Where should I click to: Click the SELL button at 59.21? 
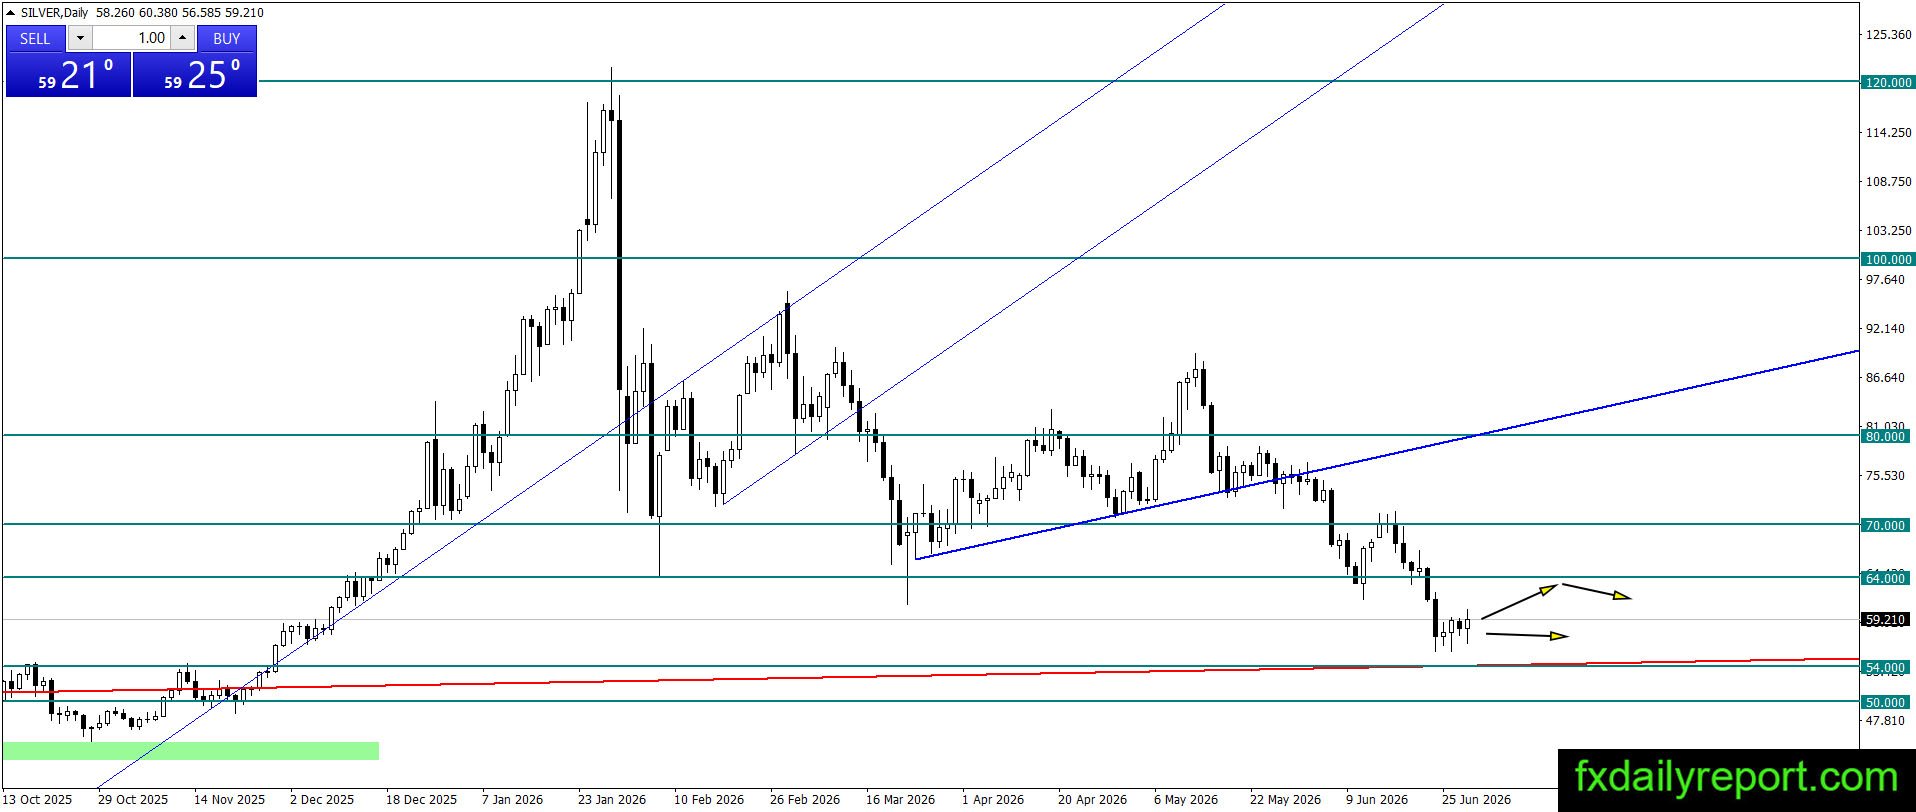click(x=68, y=74)
